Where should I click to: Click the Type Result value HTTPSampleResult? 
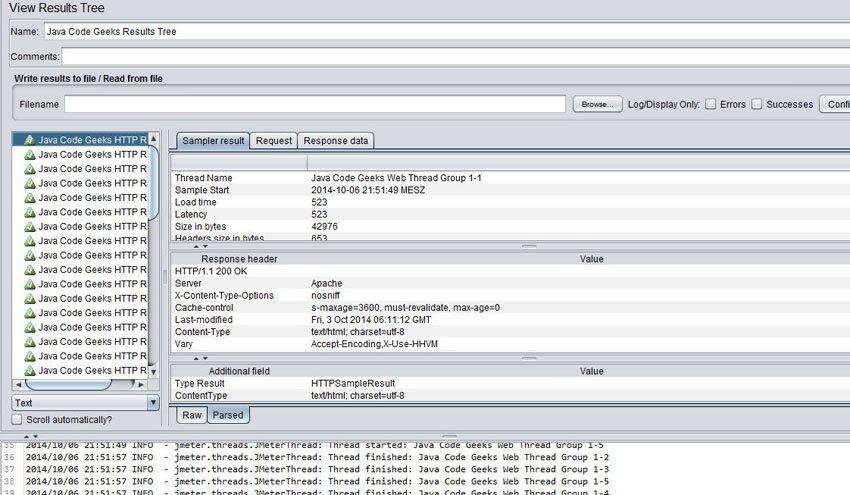pos(353,383)
